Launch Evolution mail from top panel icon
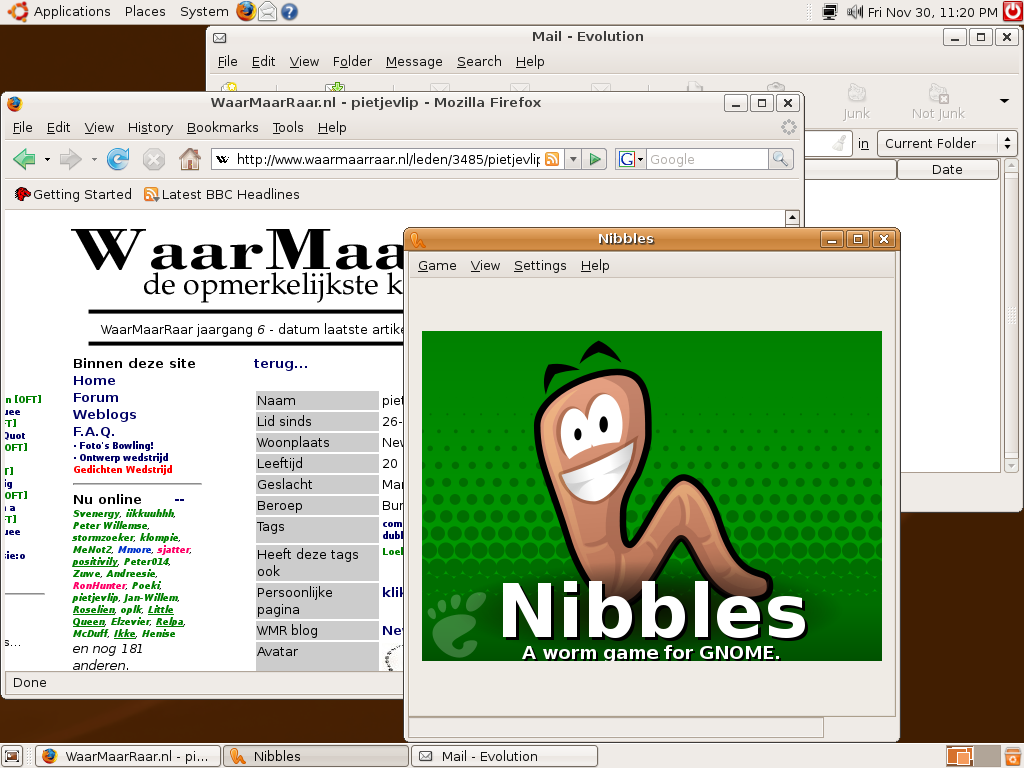1024x768 pixels. coord(268,12)
